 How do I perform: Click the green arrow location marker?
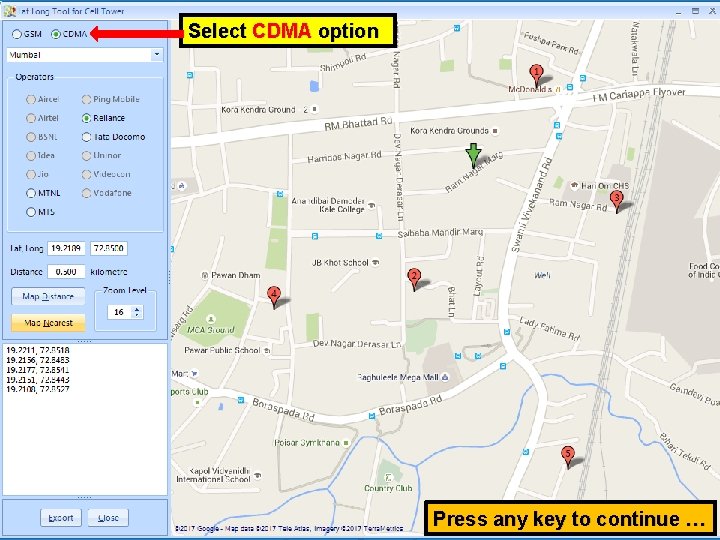[x=473, y=155]
